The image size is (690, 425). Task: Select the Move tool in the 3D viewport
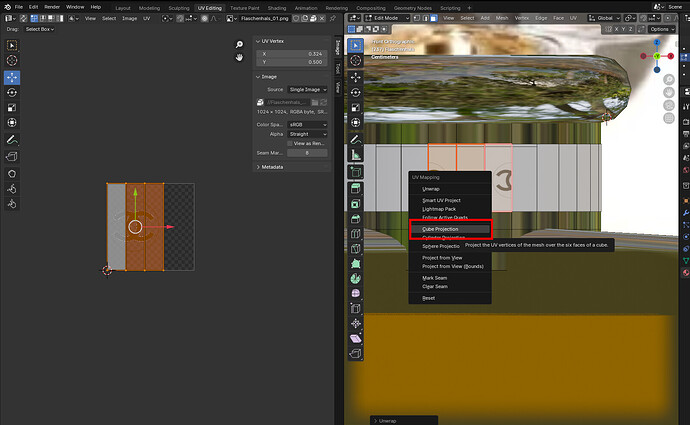[x=356, y=77]
